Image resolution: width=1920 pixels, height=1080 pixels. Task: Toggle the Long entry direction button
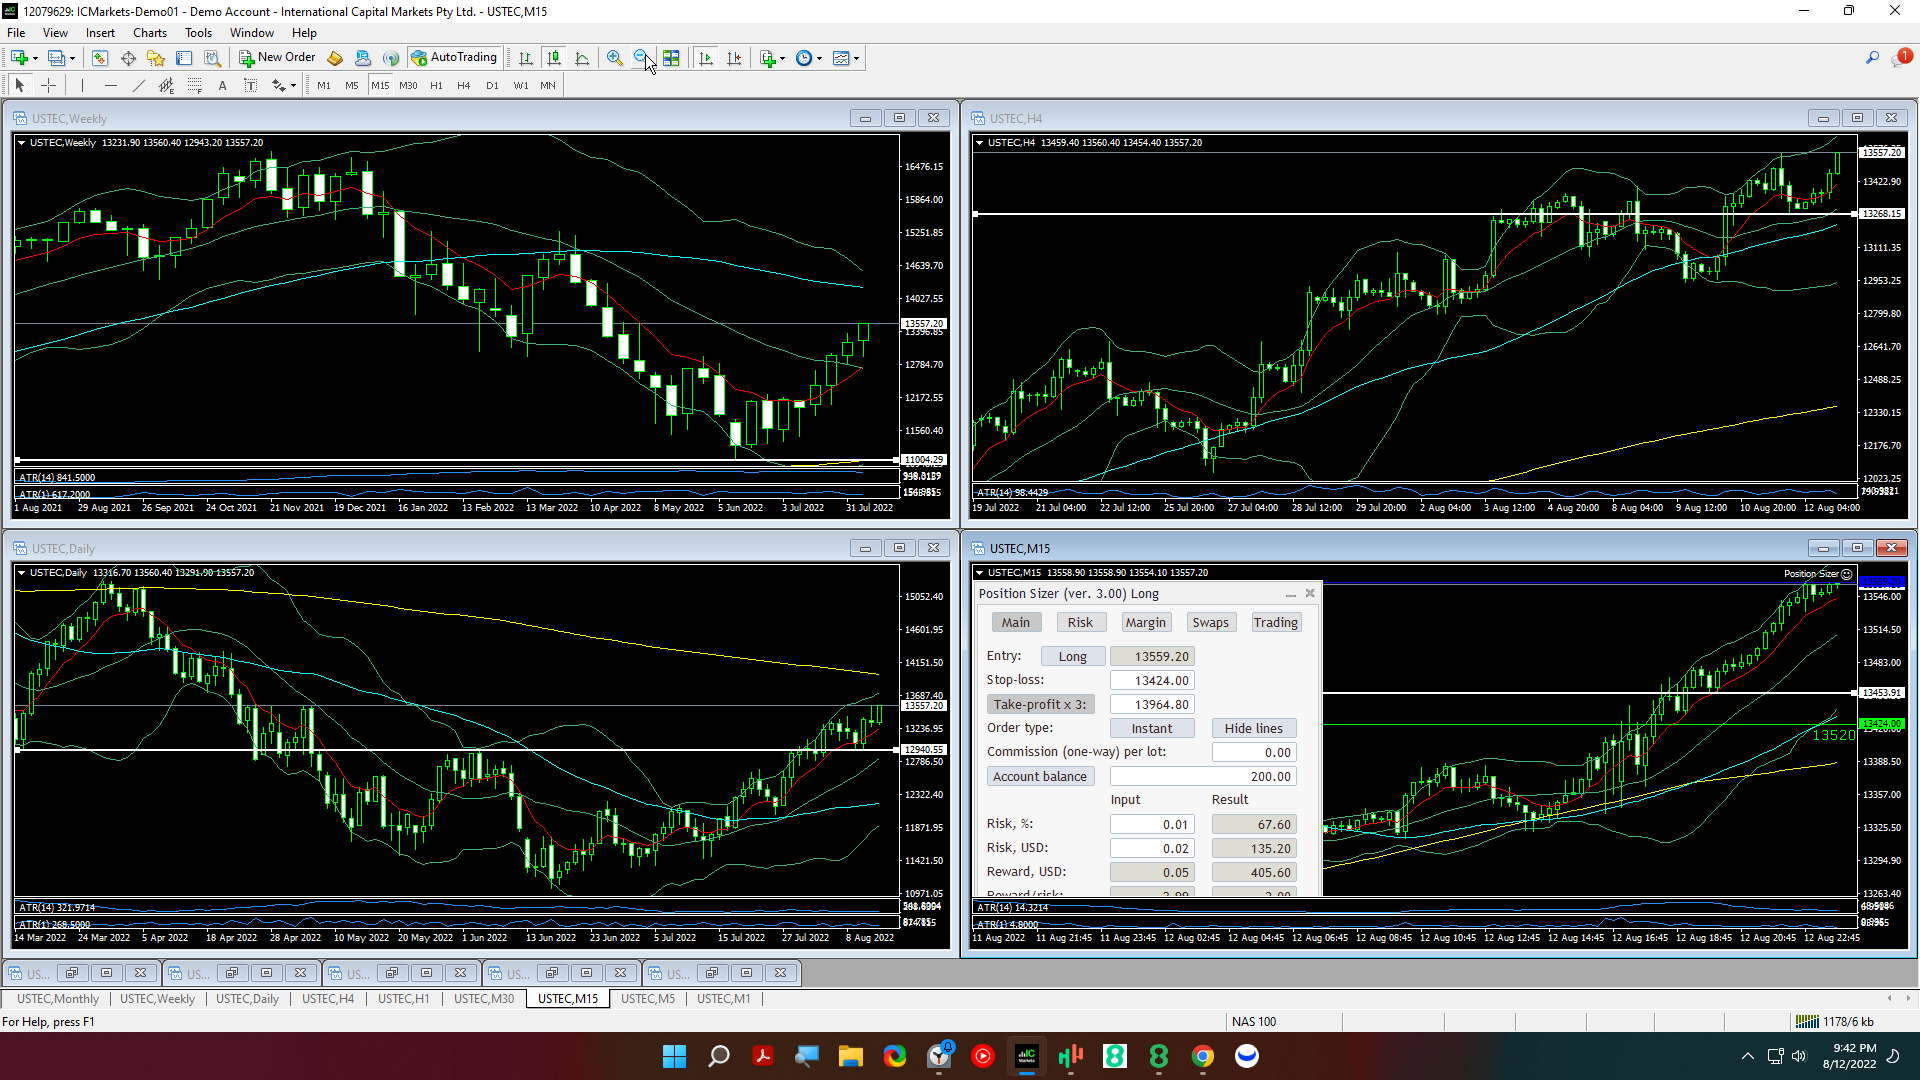[x=1072, y=656]
